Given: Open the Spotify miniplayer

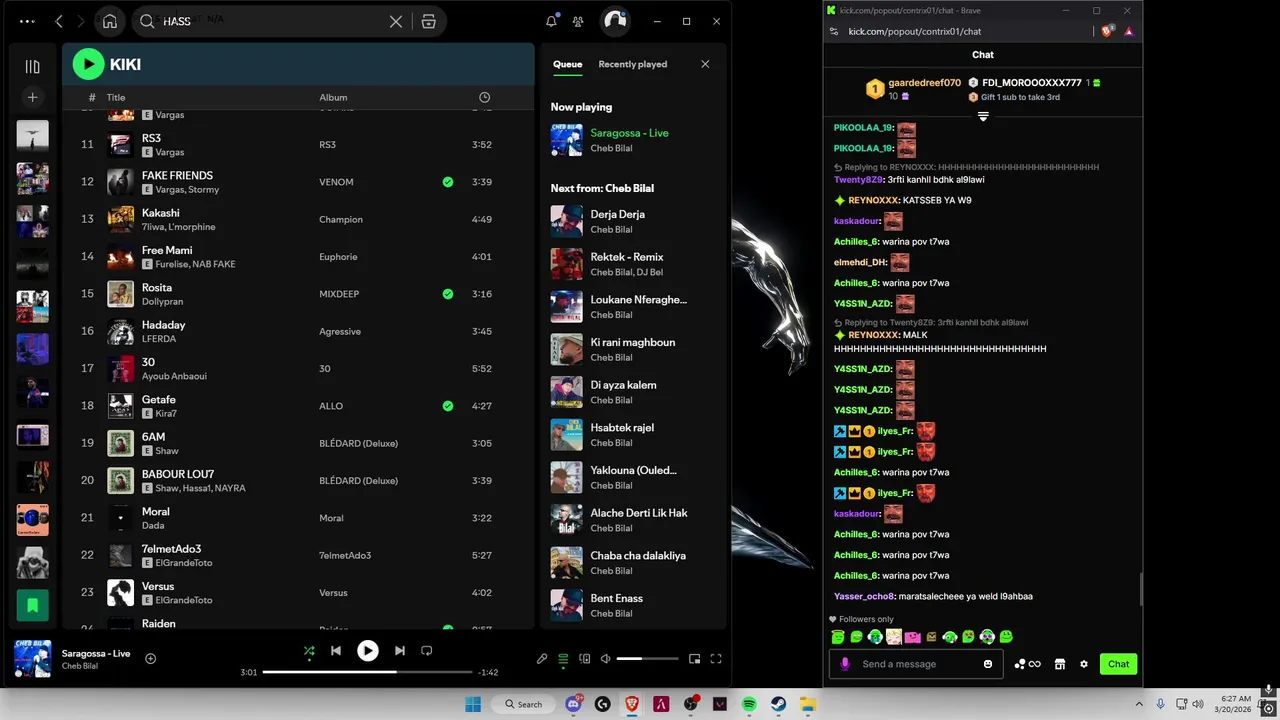Looking at the screenshot, I should (x=695, y=659).
